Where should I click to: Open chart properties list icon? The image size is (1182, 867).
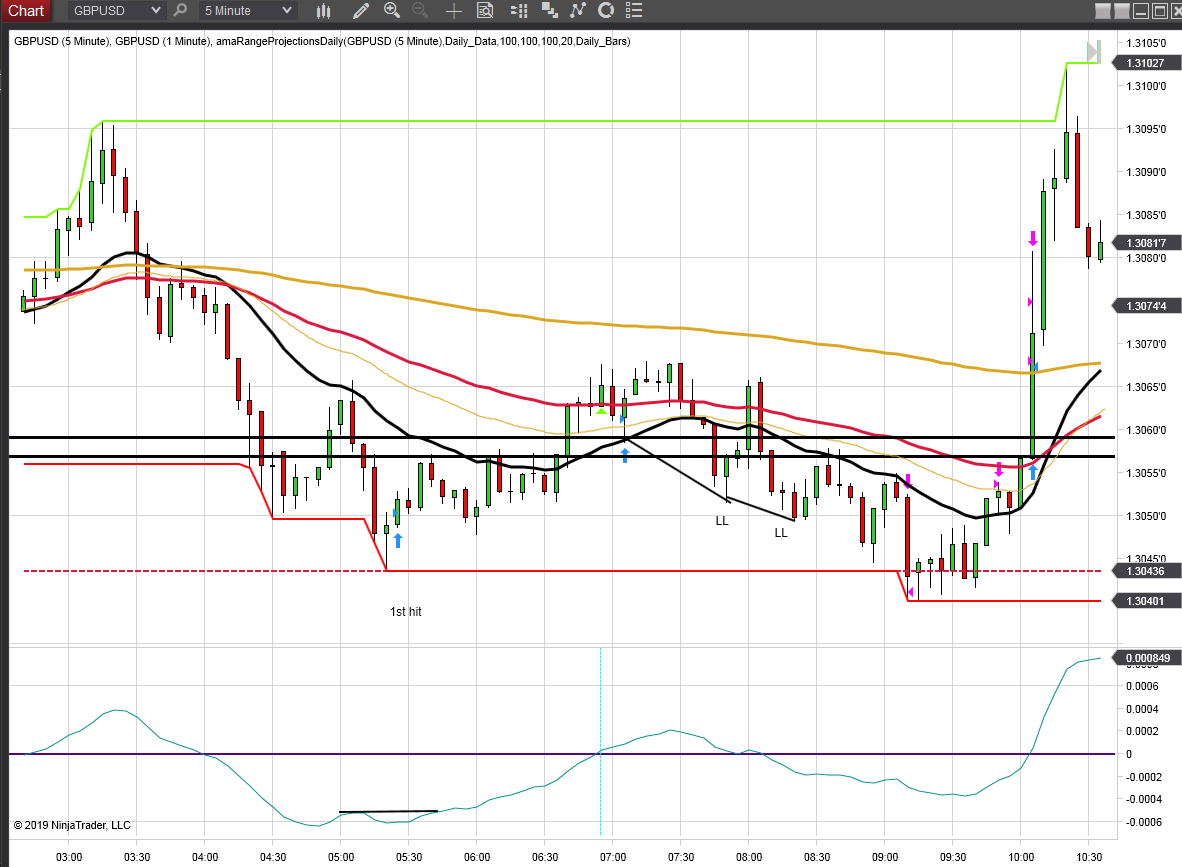pos(634,11)
